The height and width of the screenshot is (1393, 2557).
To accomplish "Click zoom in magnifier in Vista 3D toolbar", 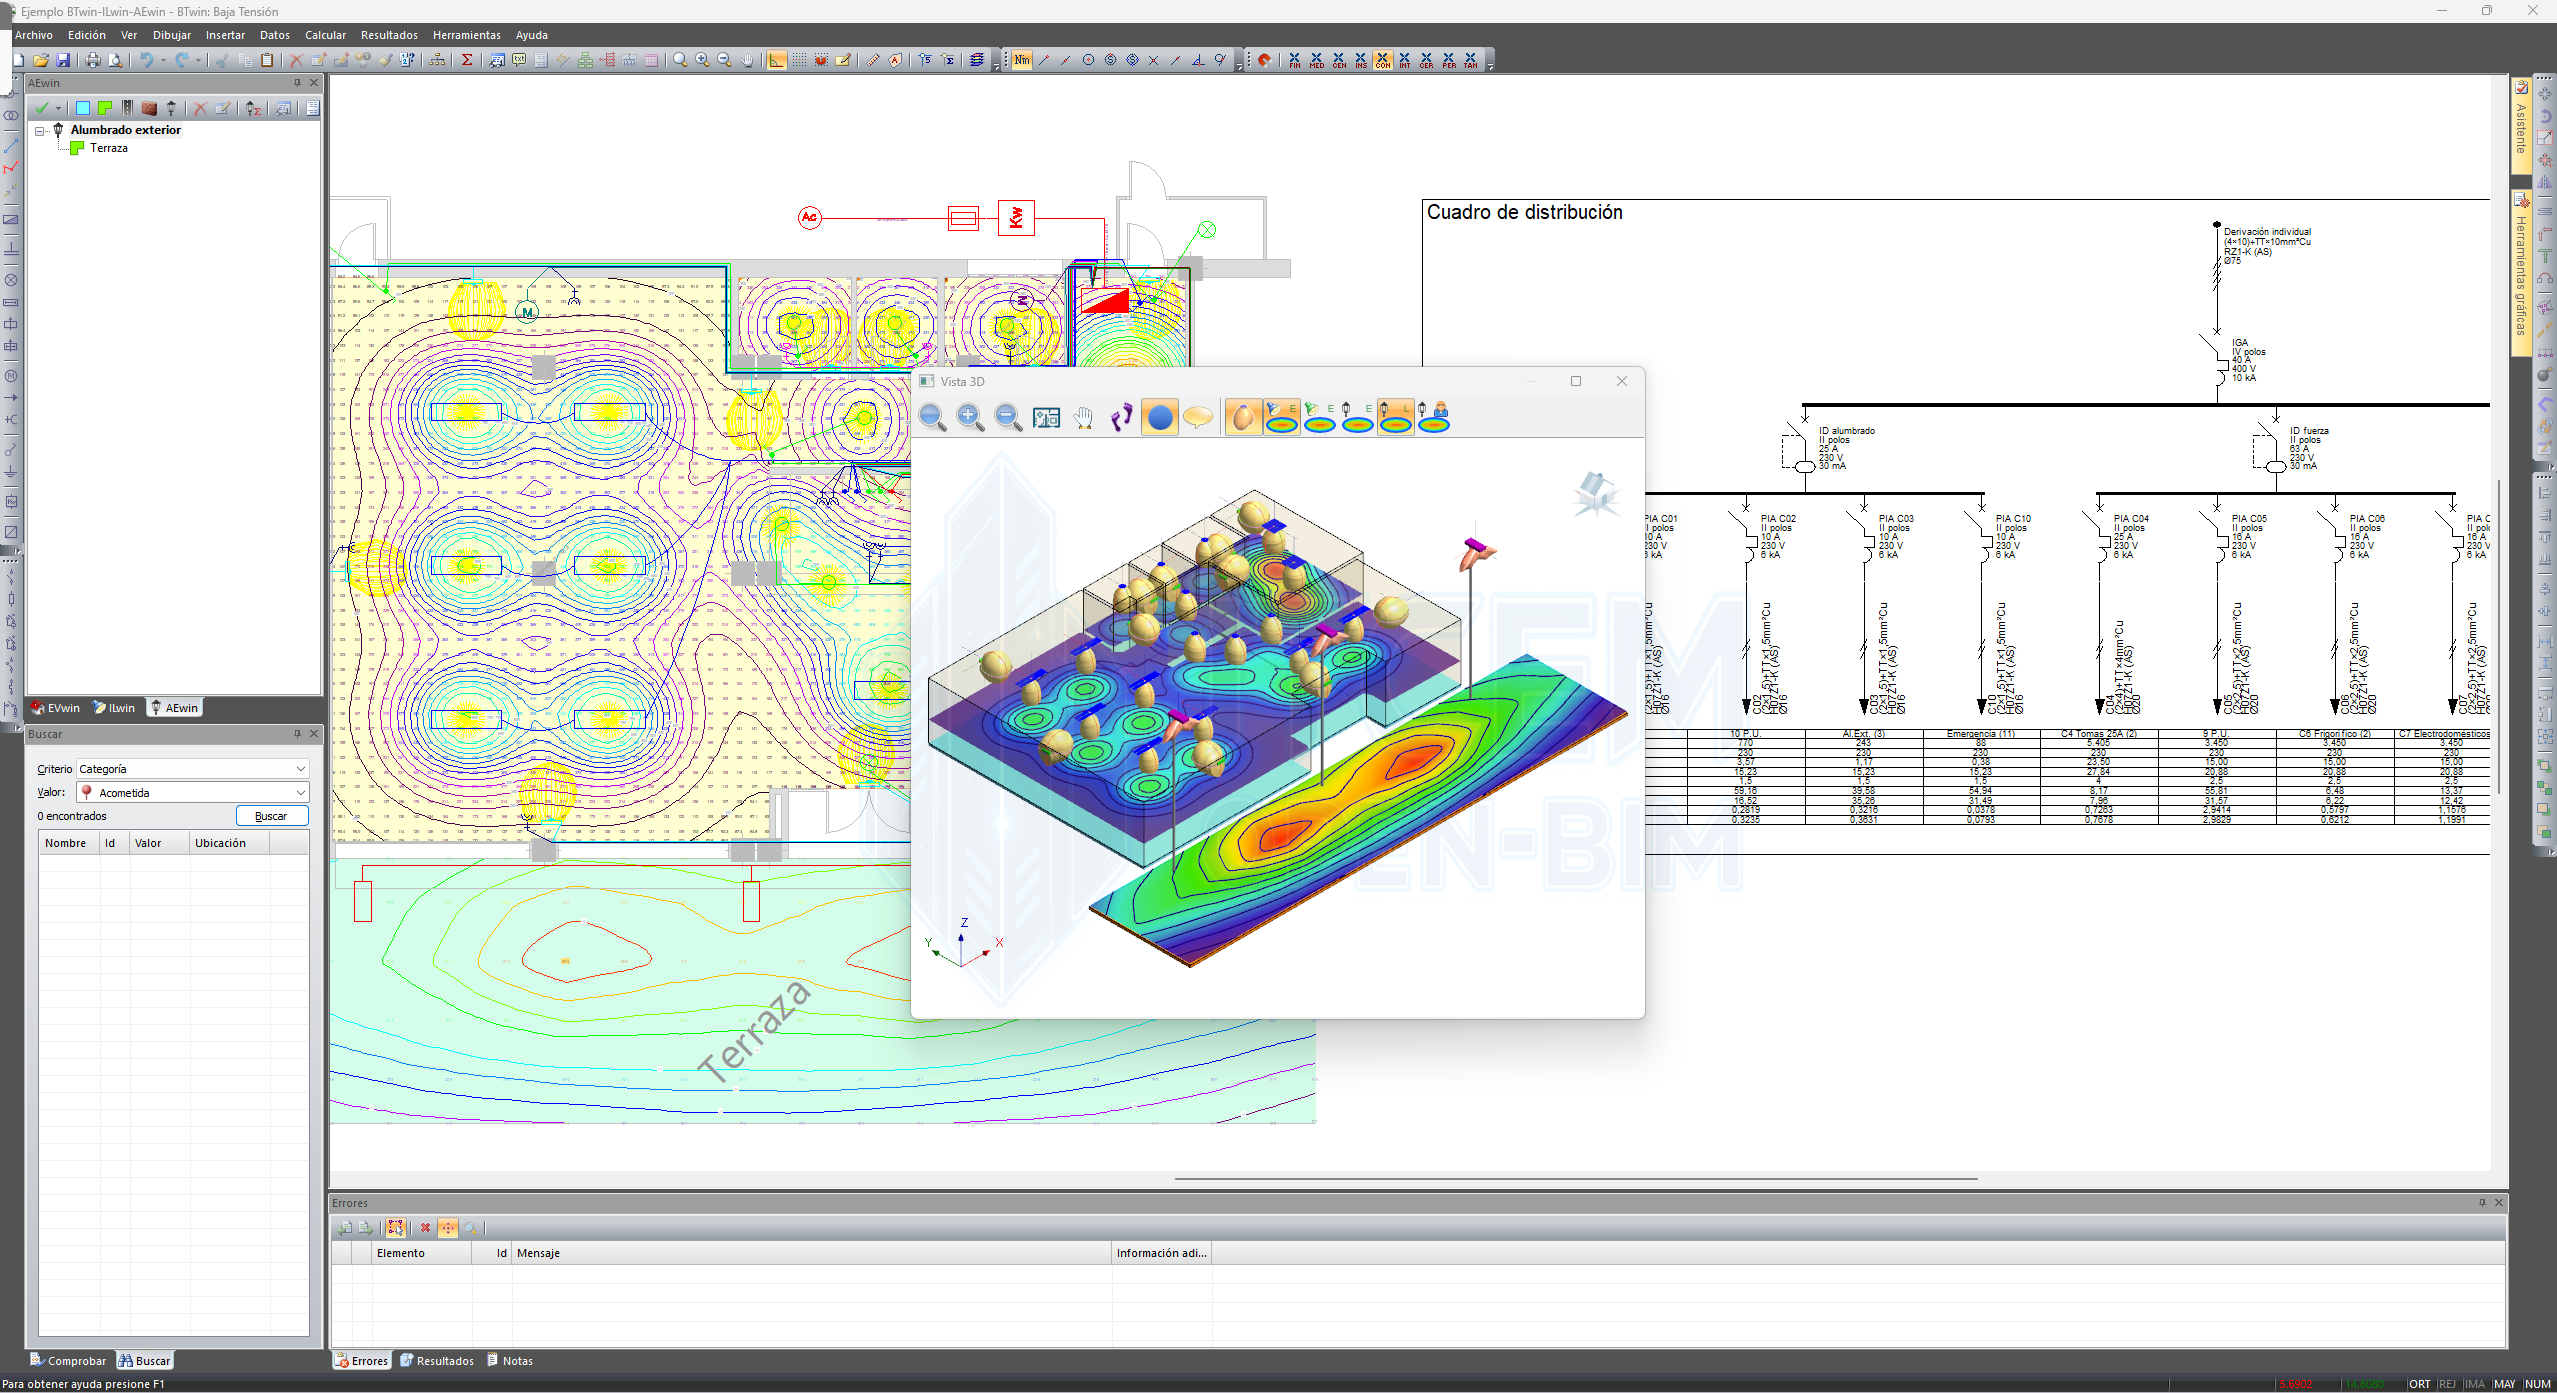I will click(x=969, y=417).
